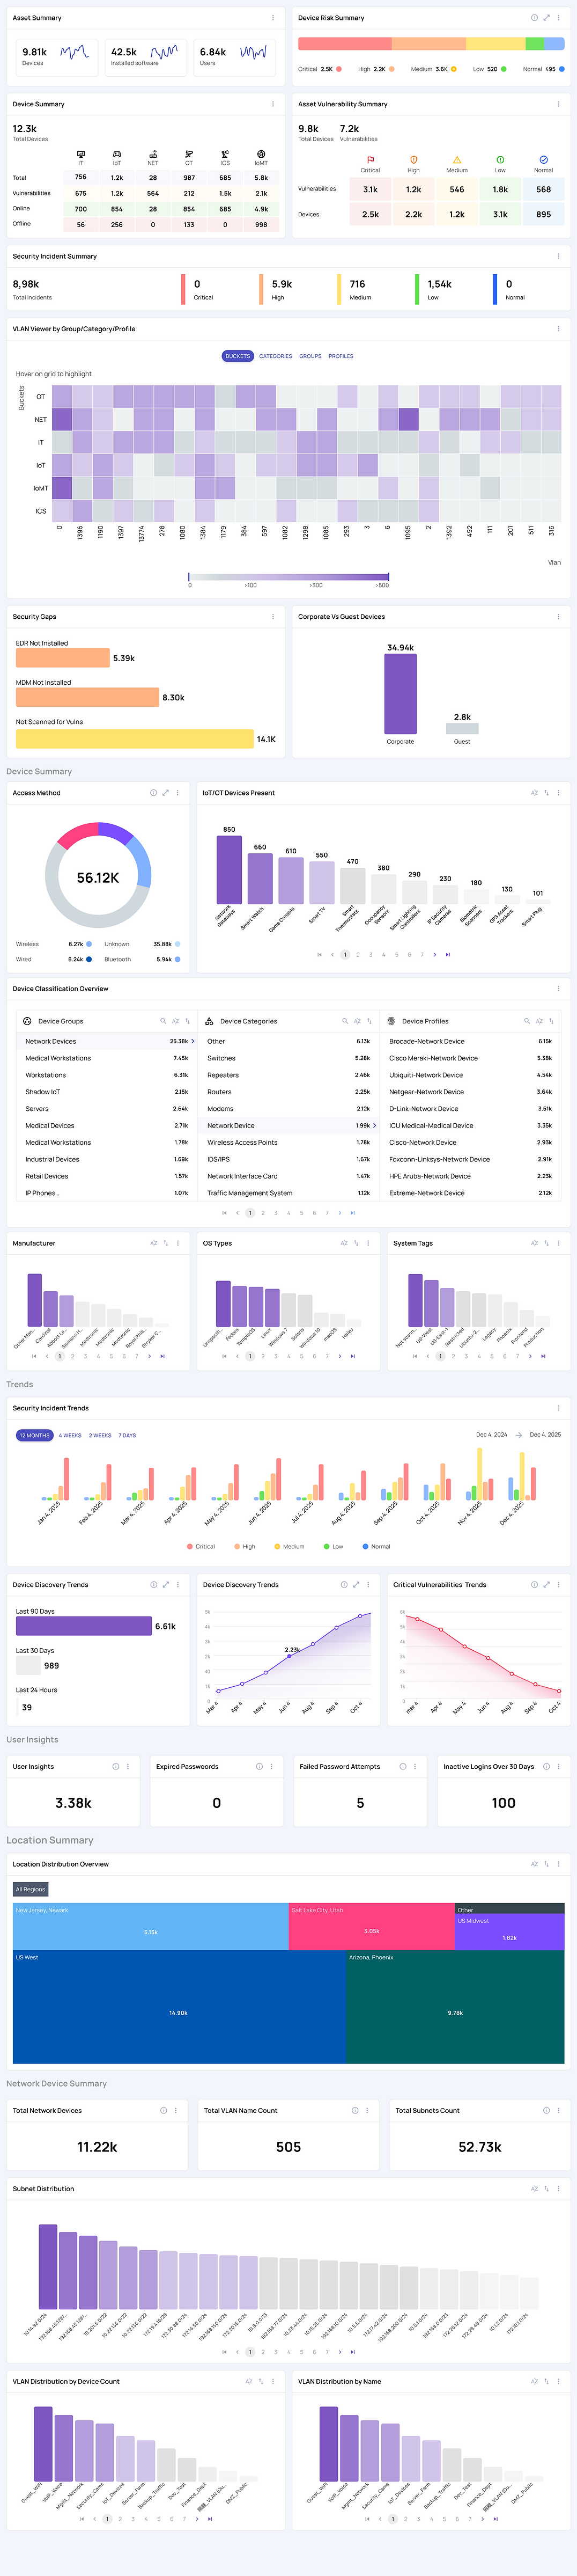Expand Access Method card to fullscreen

point(165,793)
